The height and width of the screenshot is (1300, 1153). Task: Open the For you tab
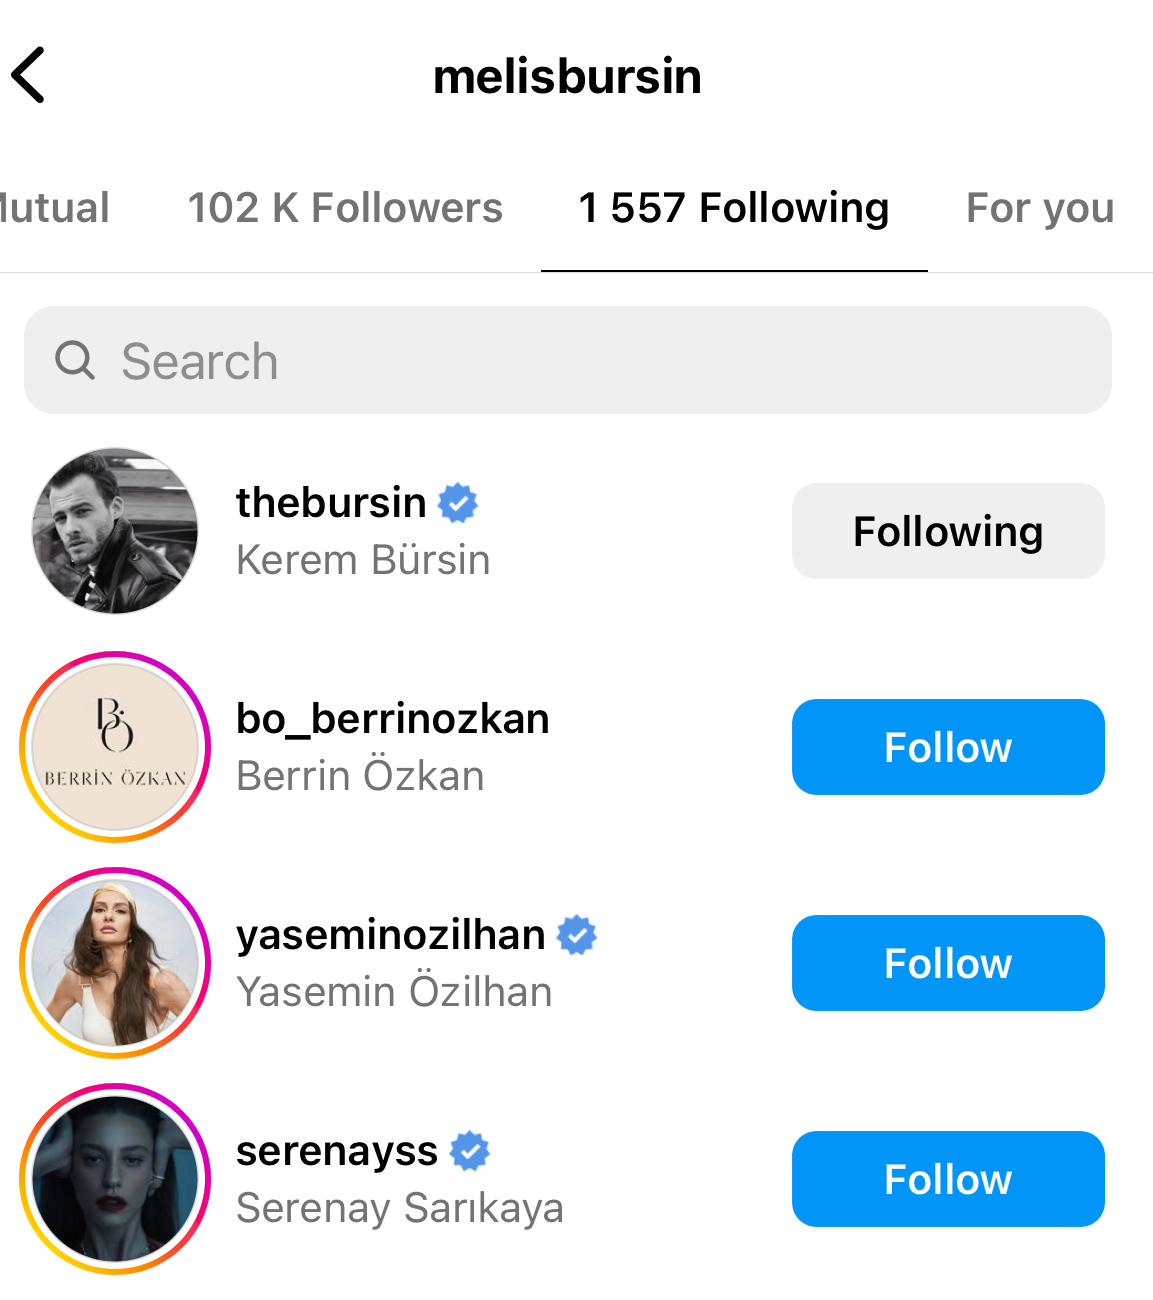point(1040,208)
